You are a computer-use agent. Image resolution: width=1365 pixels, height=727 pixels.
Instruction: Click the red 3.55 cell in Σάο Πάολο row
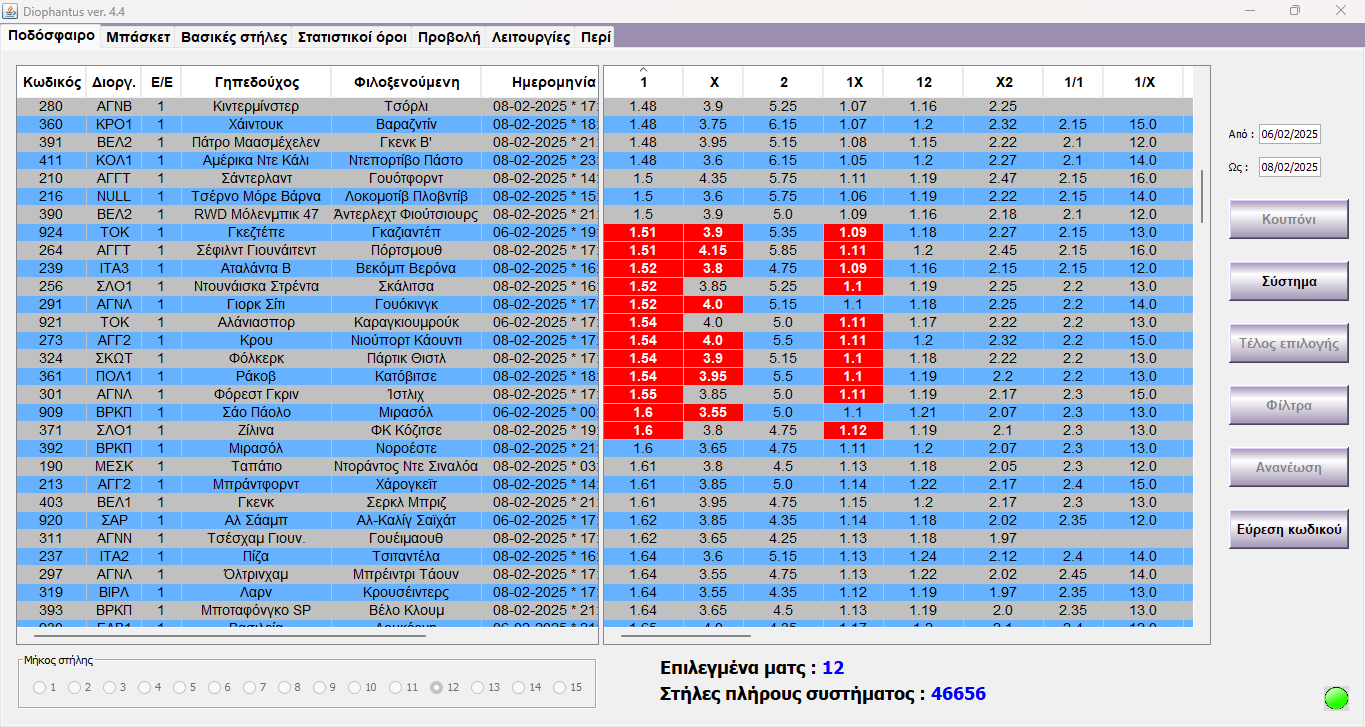pyautogui.click(x=713, y=412)
